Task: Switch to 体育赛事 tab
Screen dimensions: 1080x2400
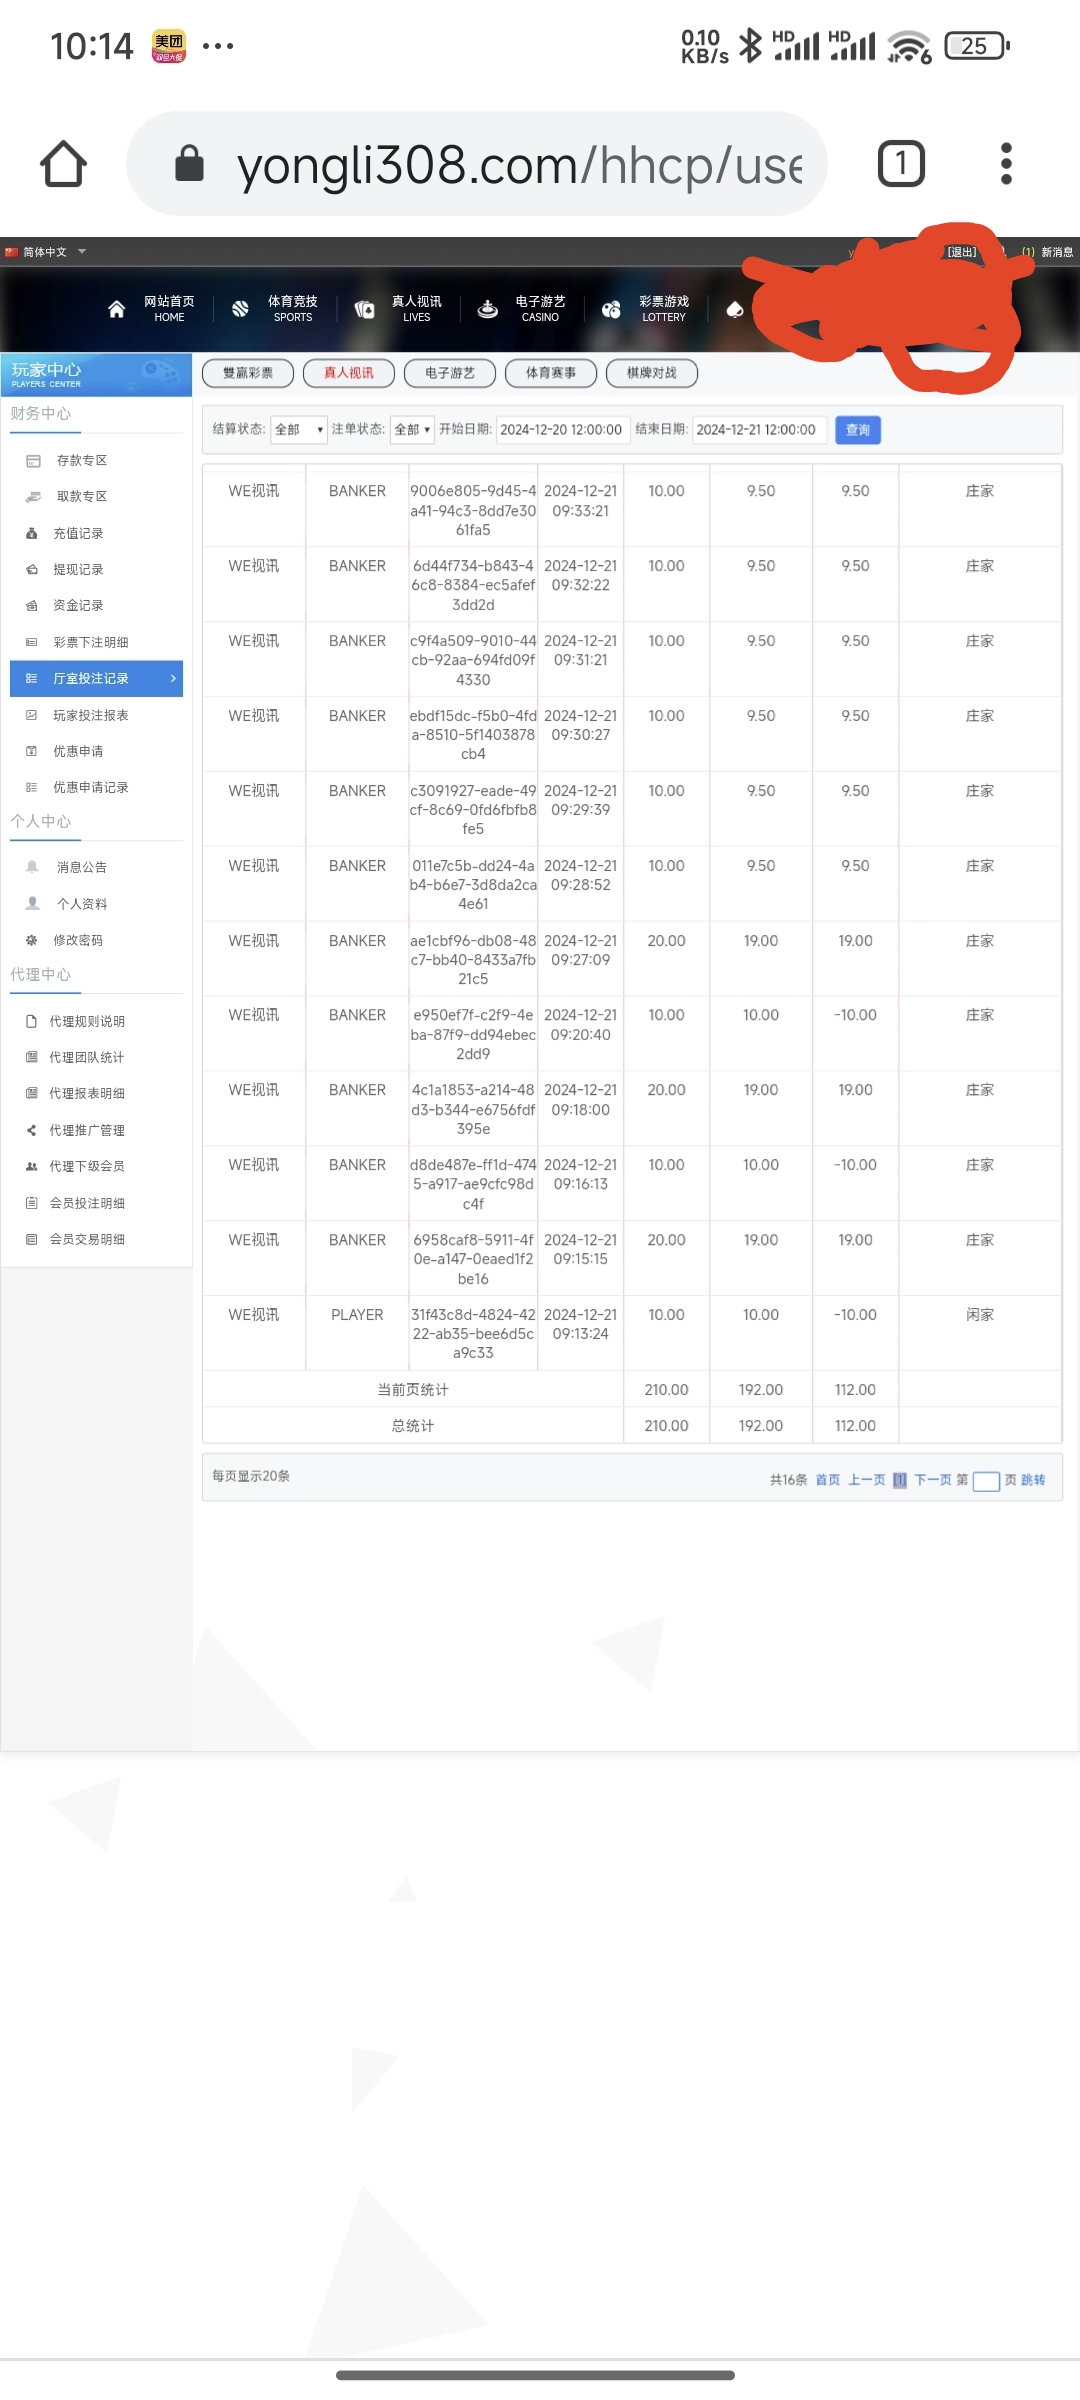Action: 550,373
